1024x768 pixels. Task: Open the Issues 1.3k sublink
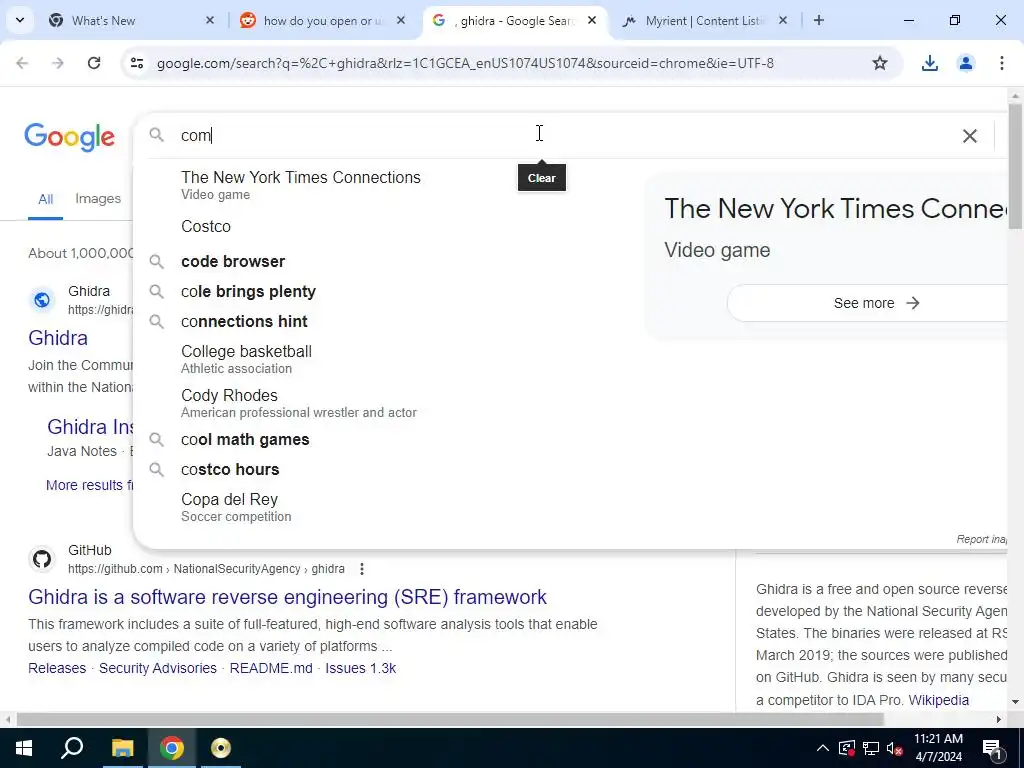360,668
